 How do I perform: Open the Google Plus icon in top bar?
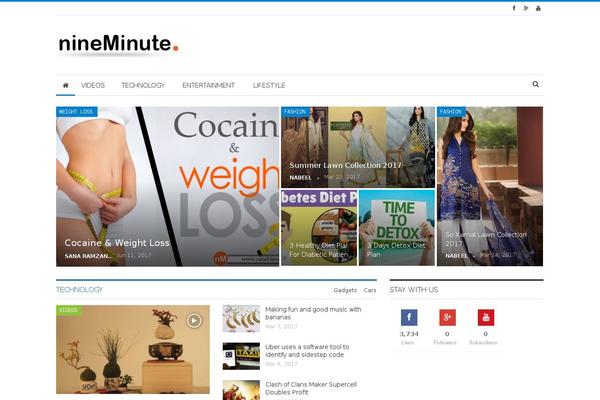526,8
